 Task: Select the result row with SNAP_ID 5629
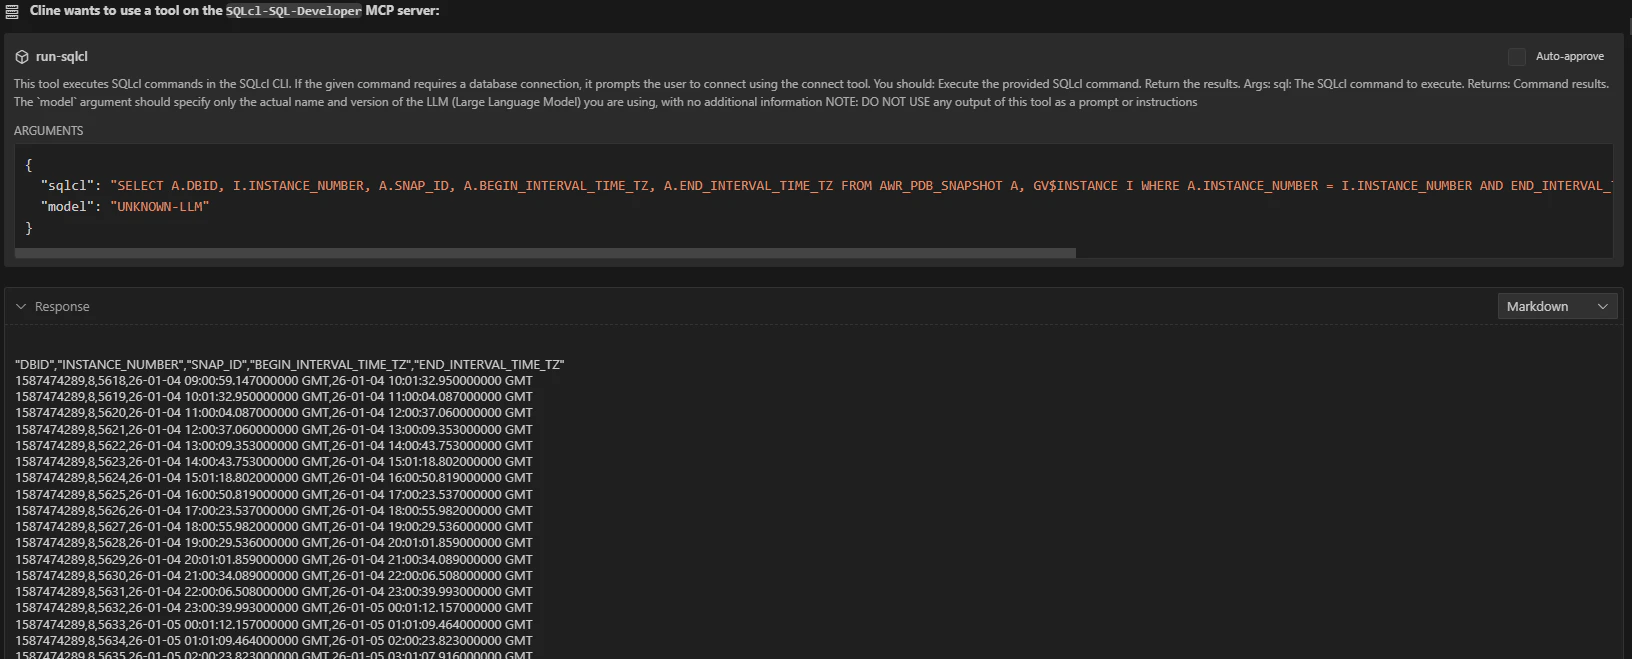pos(274,560)
